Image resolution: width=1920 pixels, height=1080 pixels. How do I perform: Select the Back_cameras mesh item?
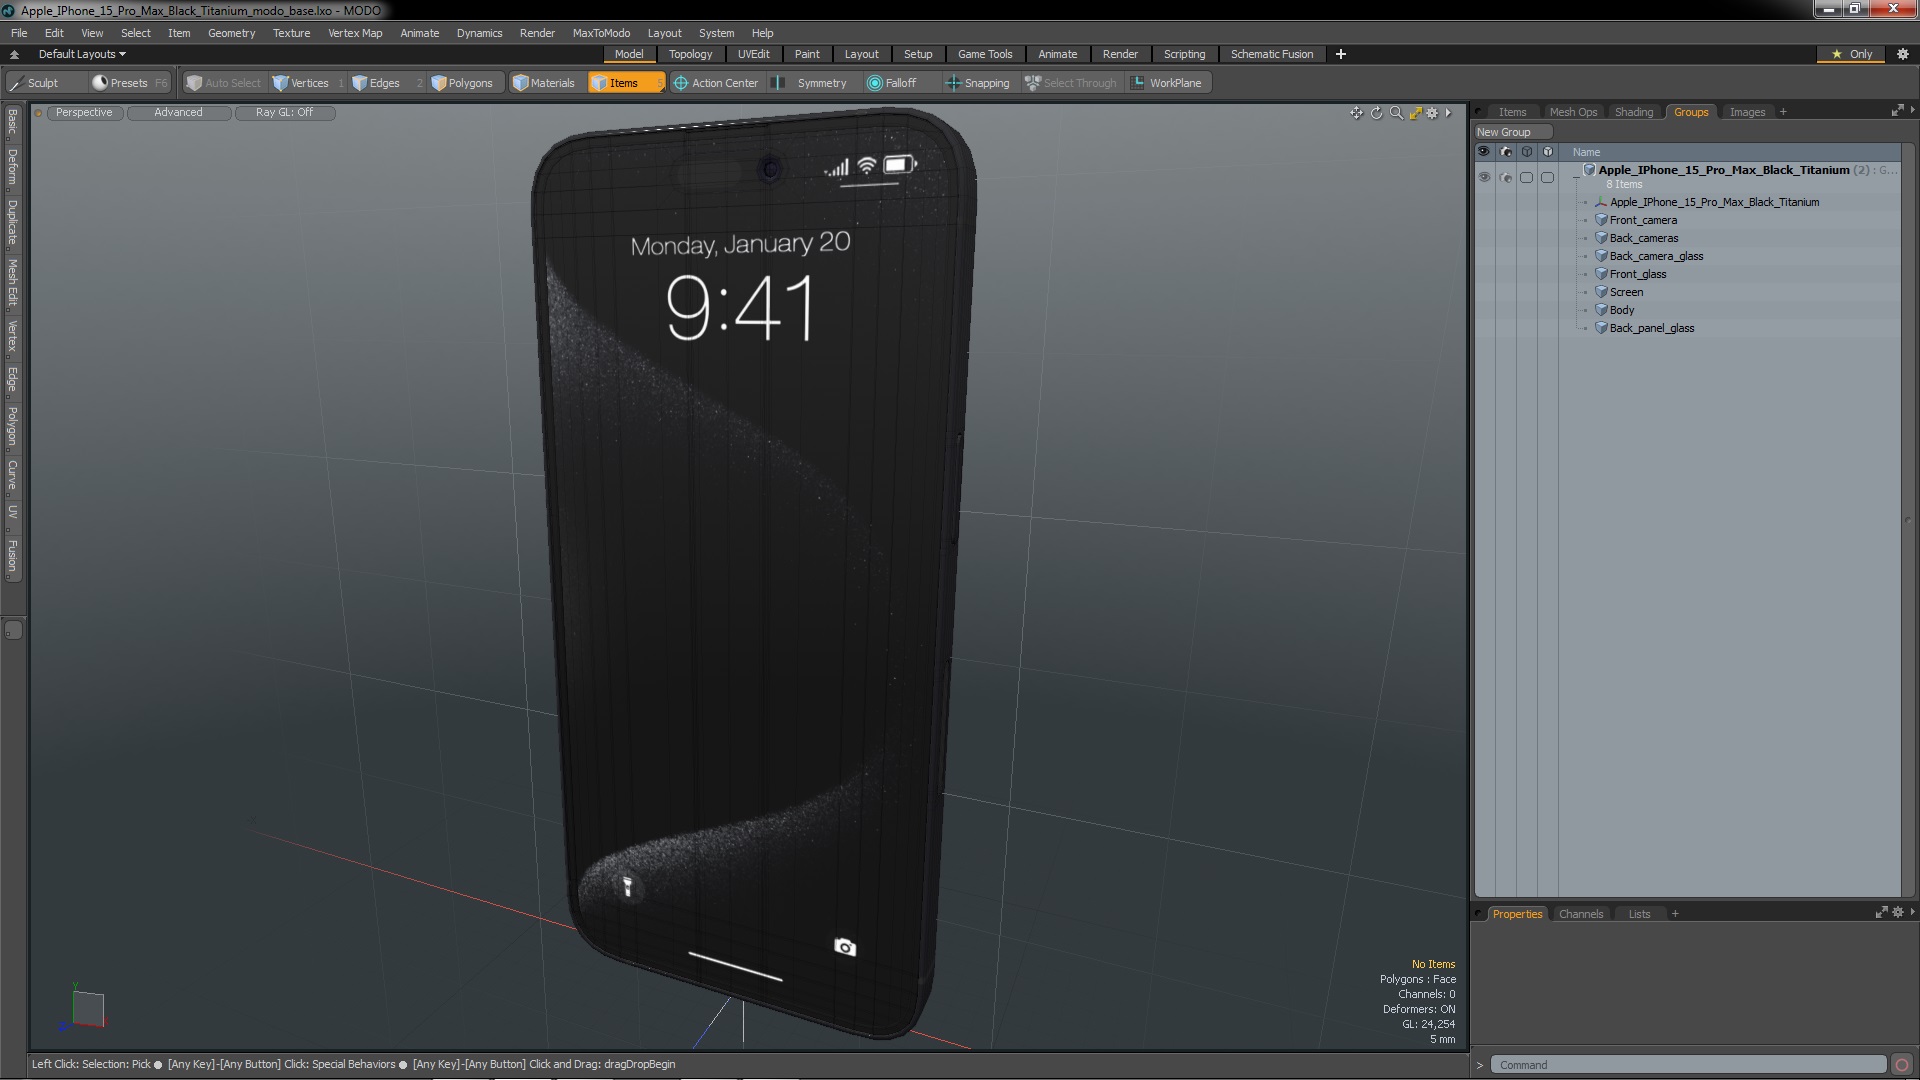(x=1644, y=238)
